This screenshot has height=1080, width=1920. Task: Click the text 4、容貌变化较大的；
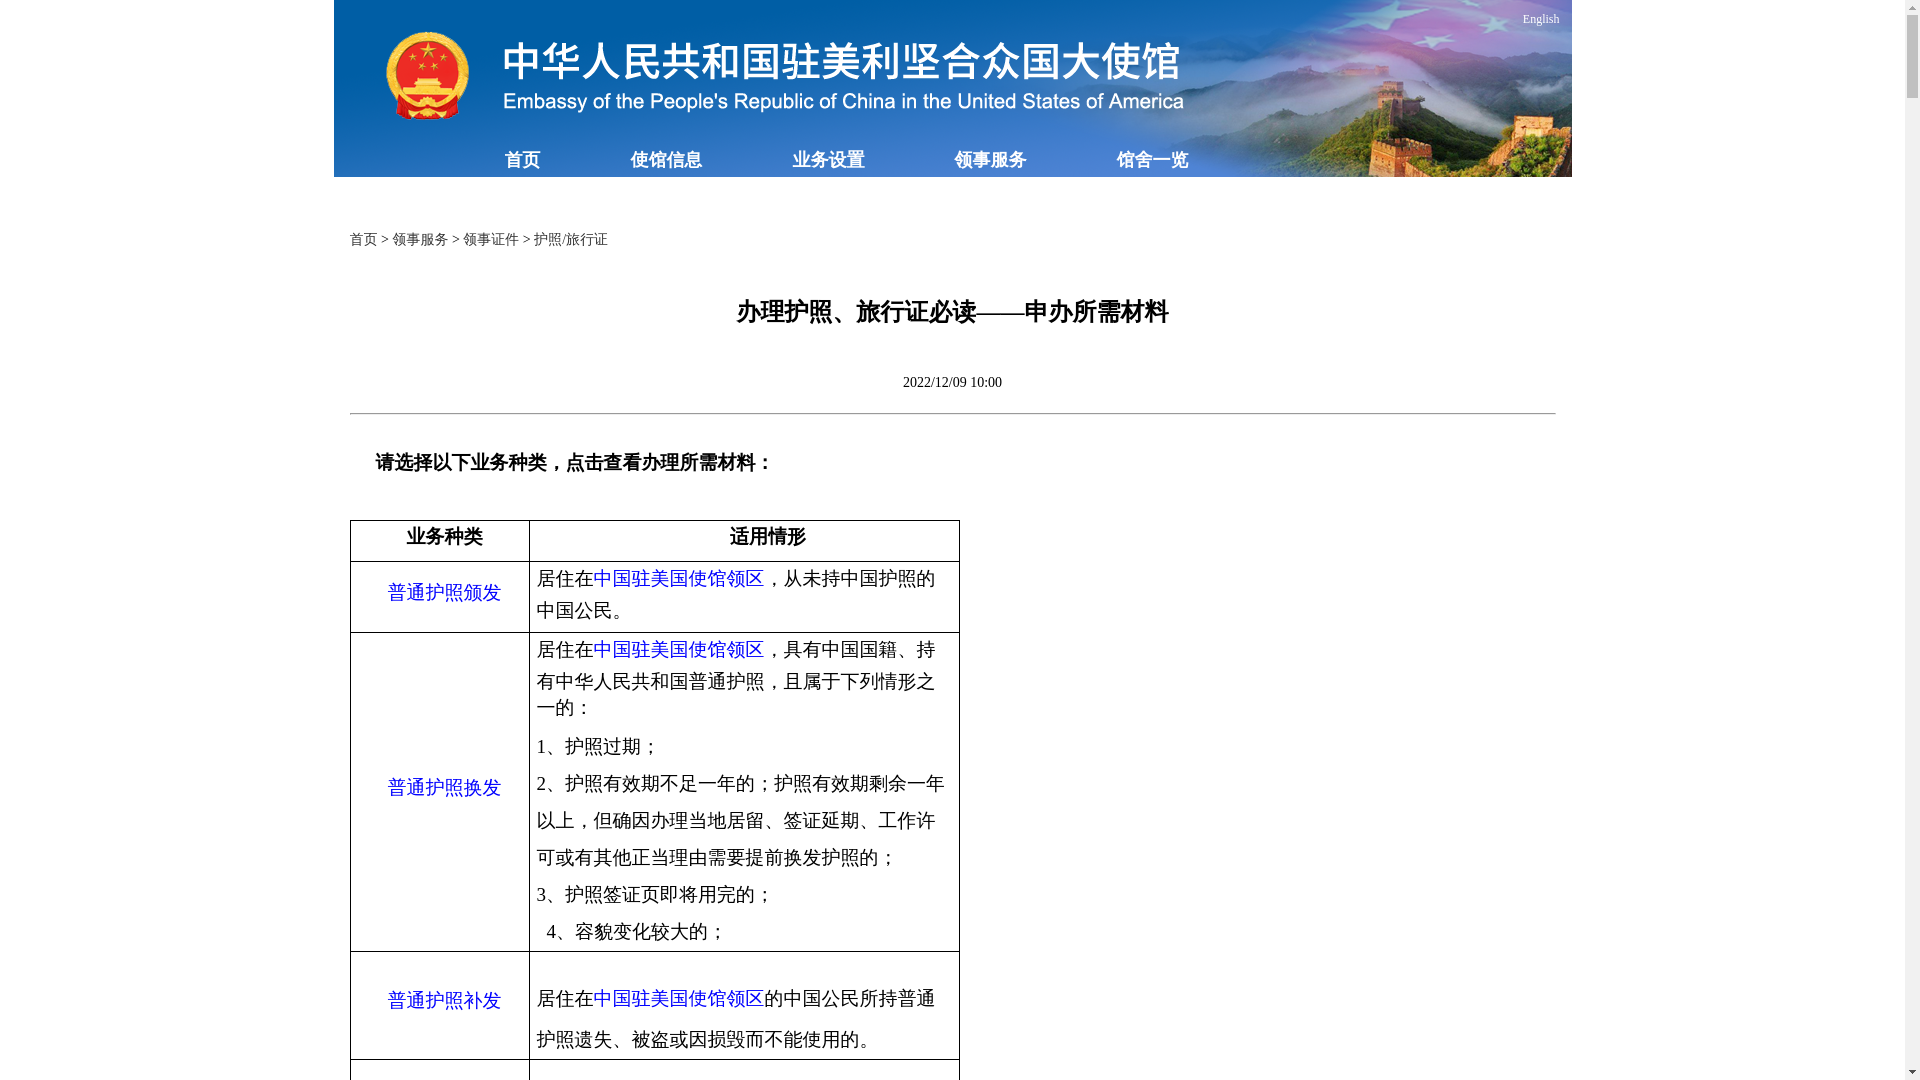(x=635, y=932)
